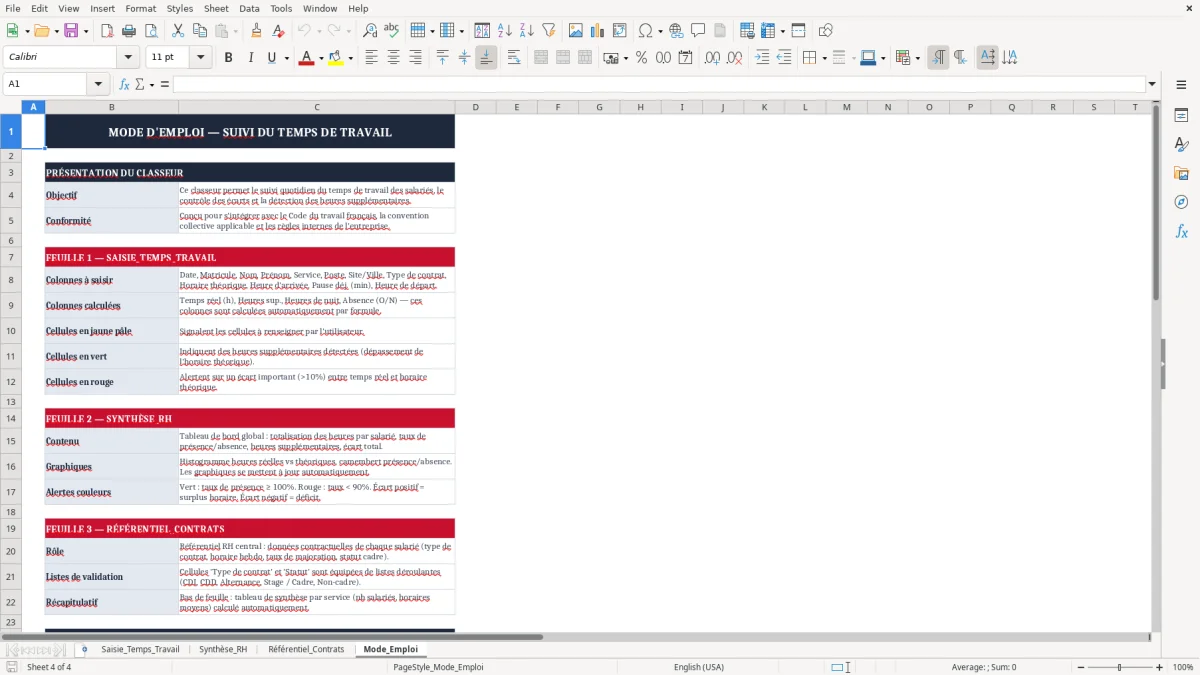Open the Function Wizard next to the Name Box

click(124, 84)
